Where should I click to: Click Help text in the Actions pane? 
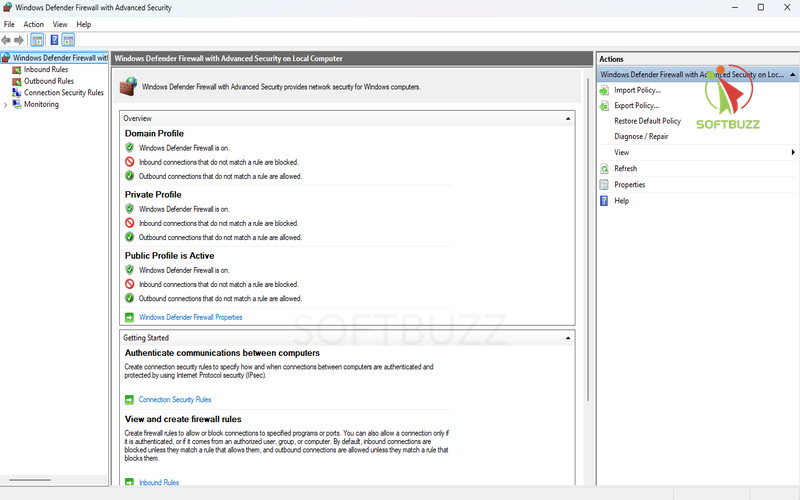pos(621,201)
